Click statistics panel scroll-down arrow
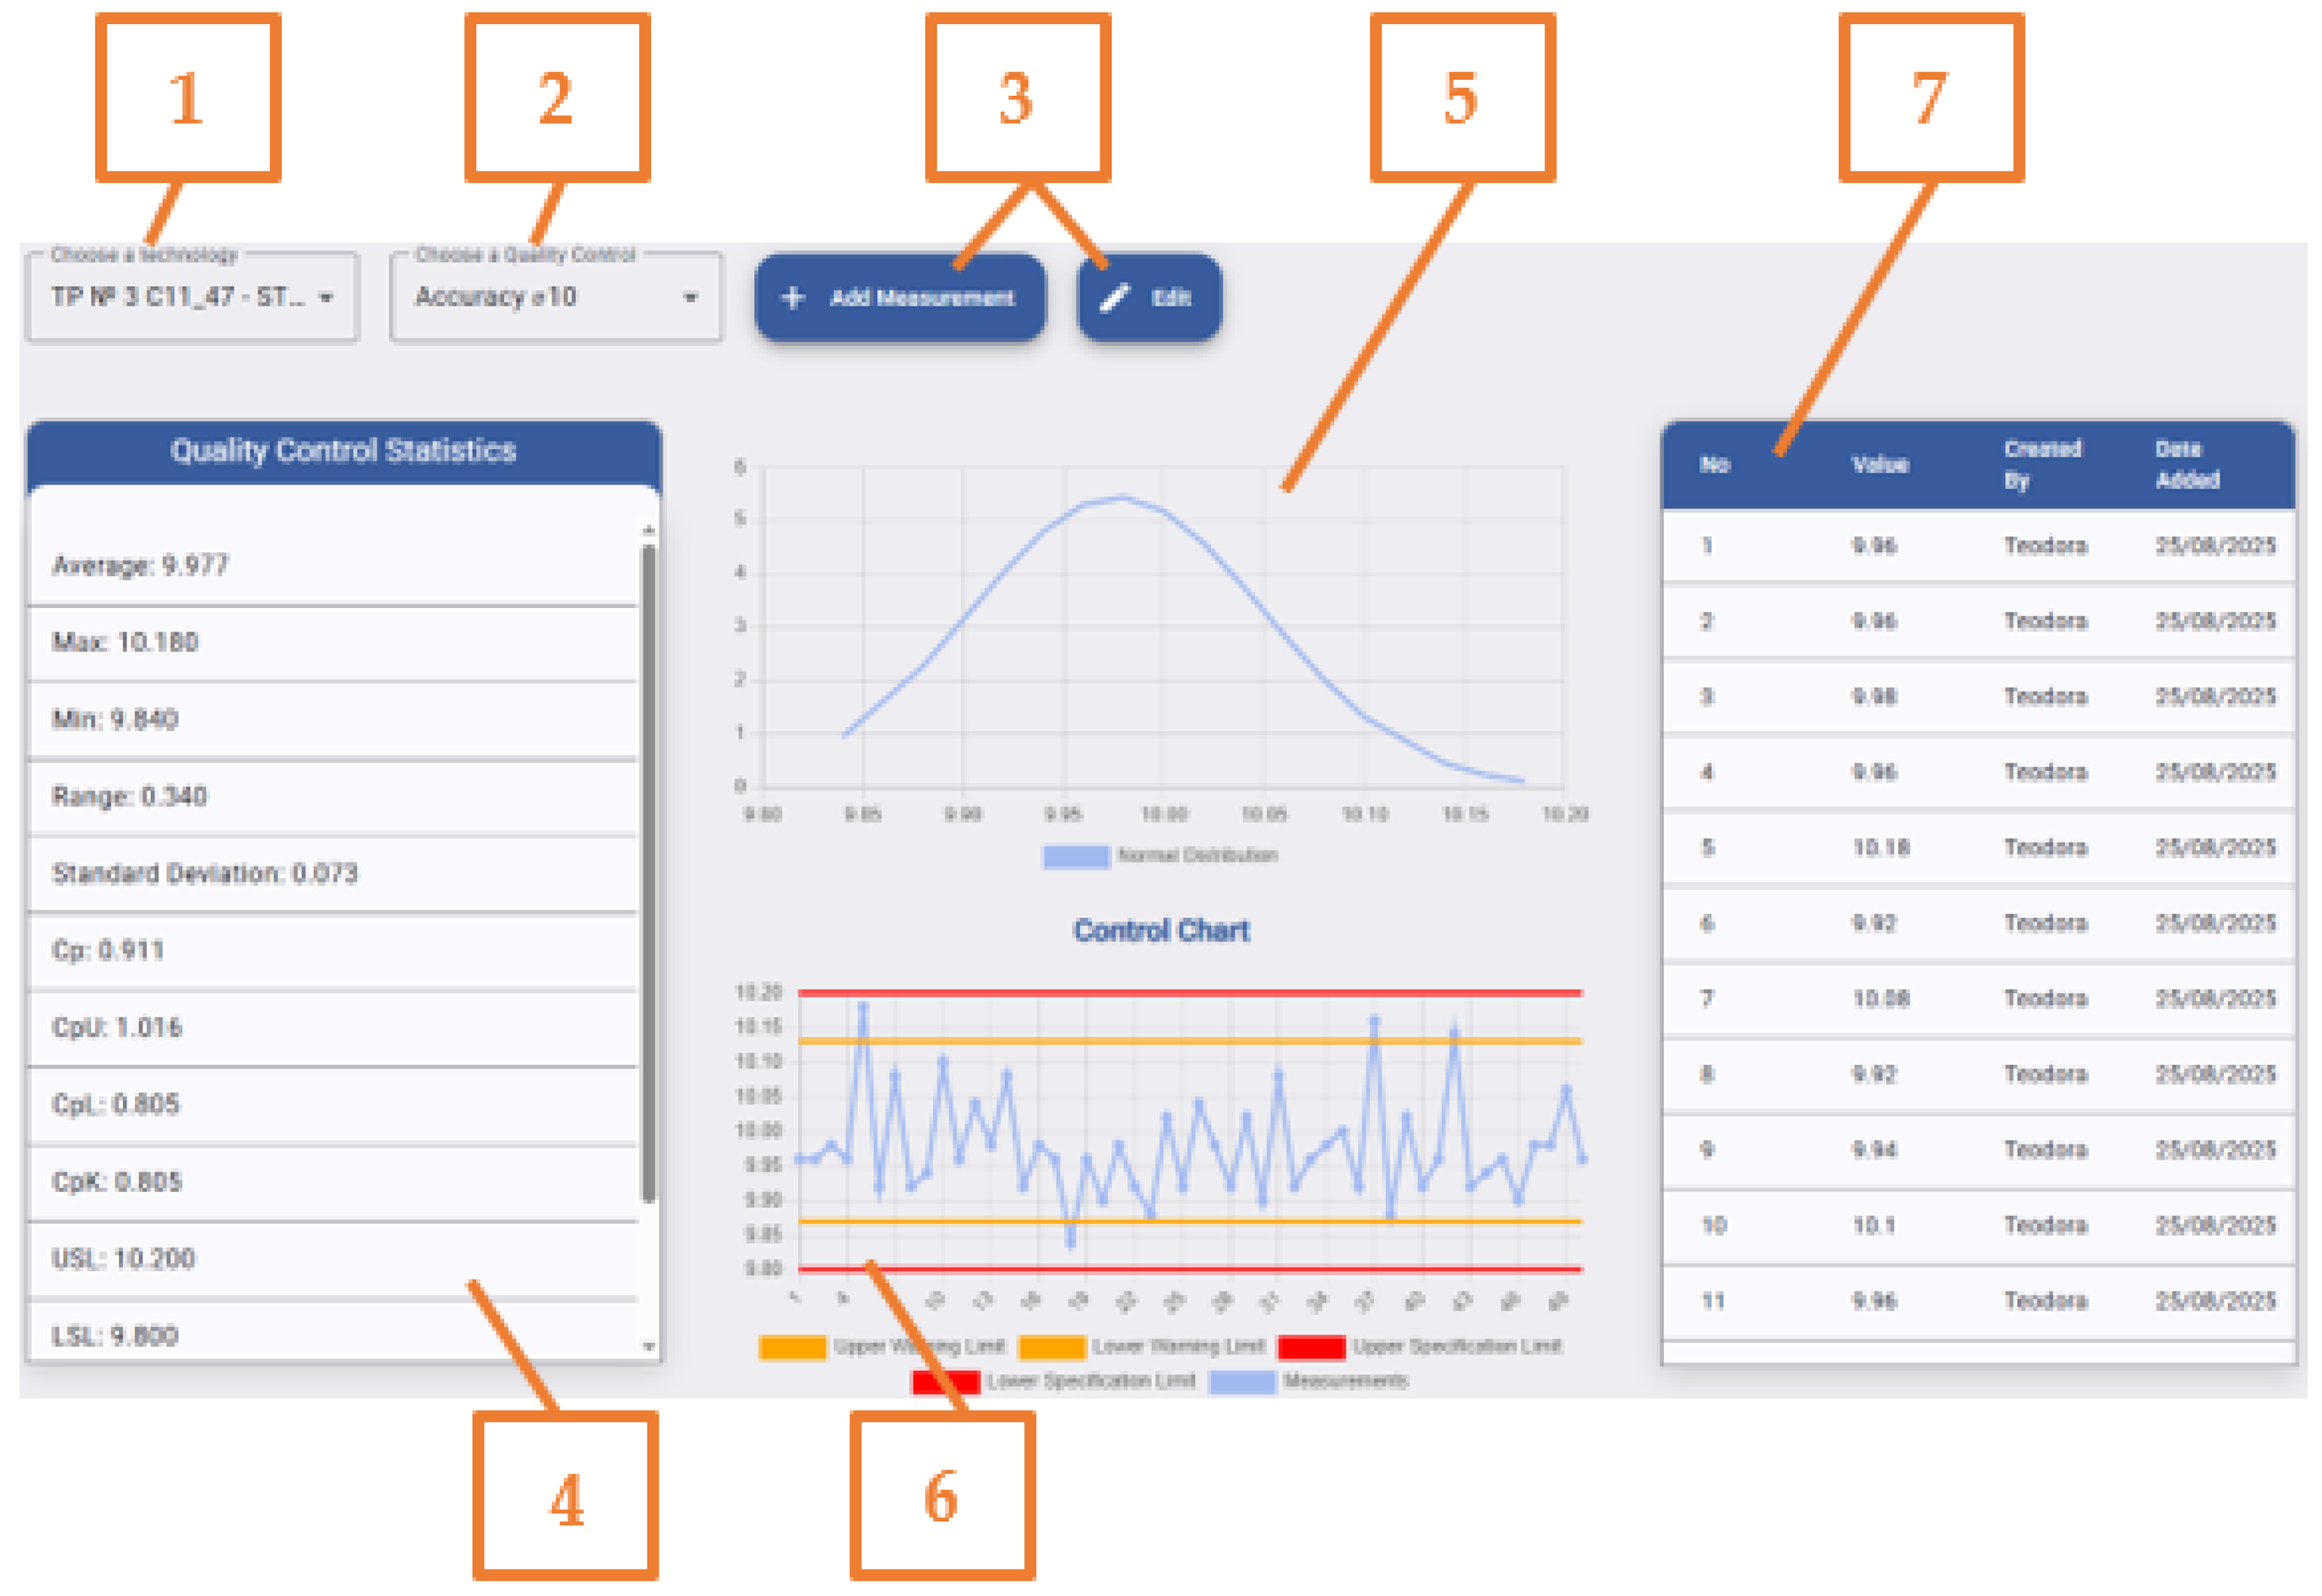The width and height of the screenshot is (2322, 1596). (649, 1348)
